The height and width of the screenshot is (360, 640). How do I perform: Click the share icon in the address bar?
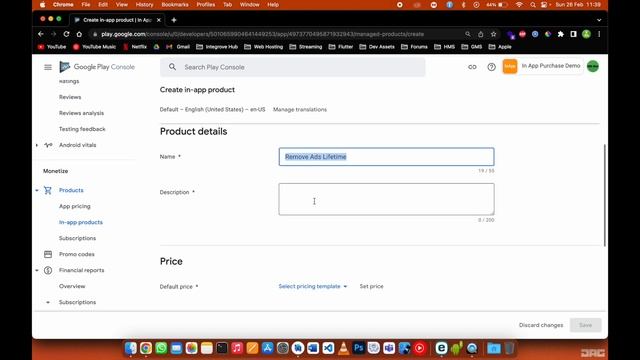(x=481, y=34)
